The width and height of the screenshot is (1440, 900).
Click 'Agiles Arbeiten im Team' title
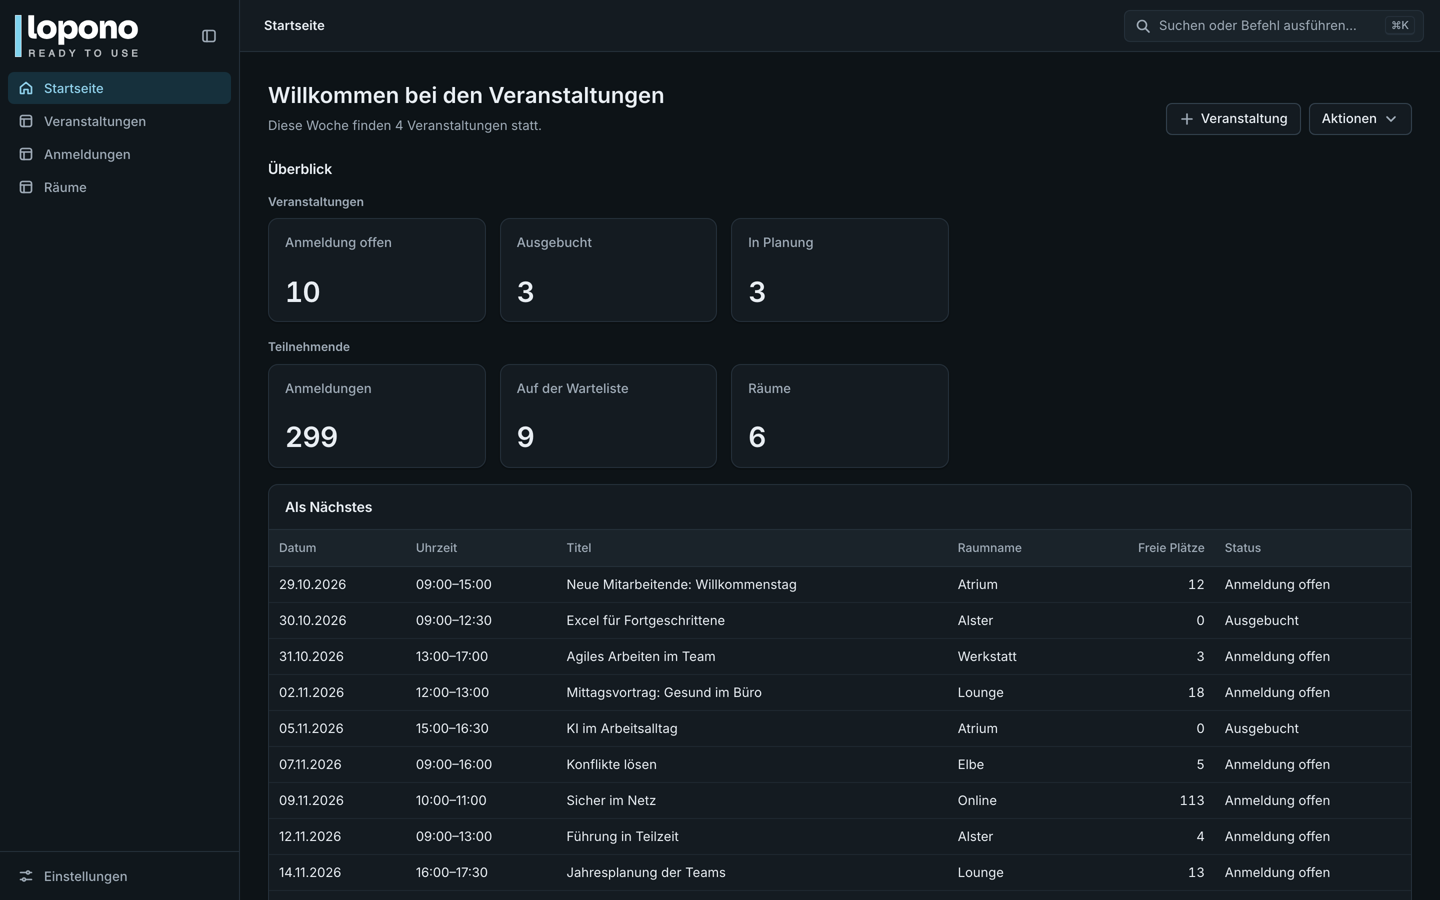(x=641, y=657)
